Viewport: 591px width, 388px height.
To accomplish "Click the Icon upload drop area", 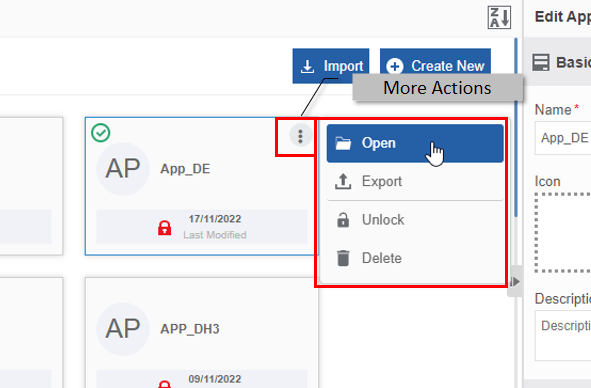I will [x=563, y=233].
